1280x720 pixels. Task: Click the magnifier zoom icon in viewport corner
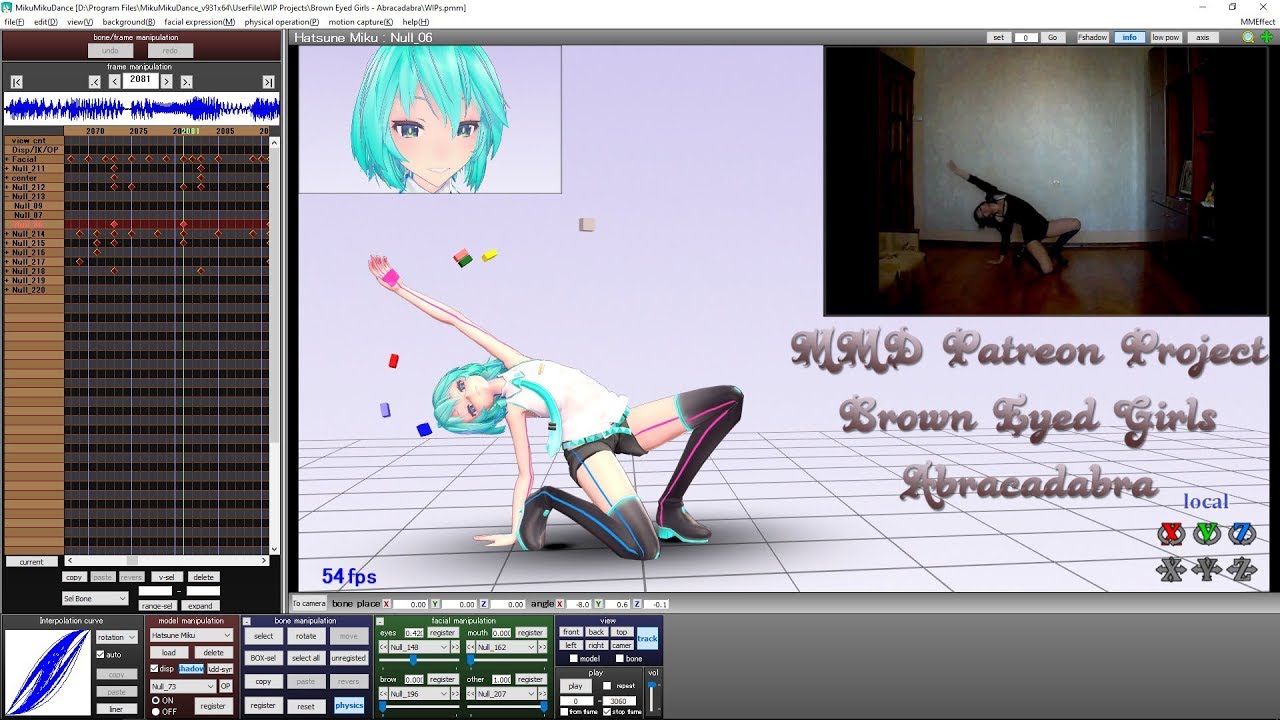point(1248,37)
